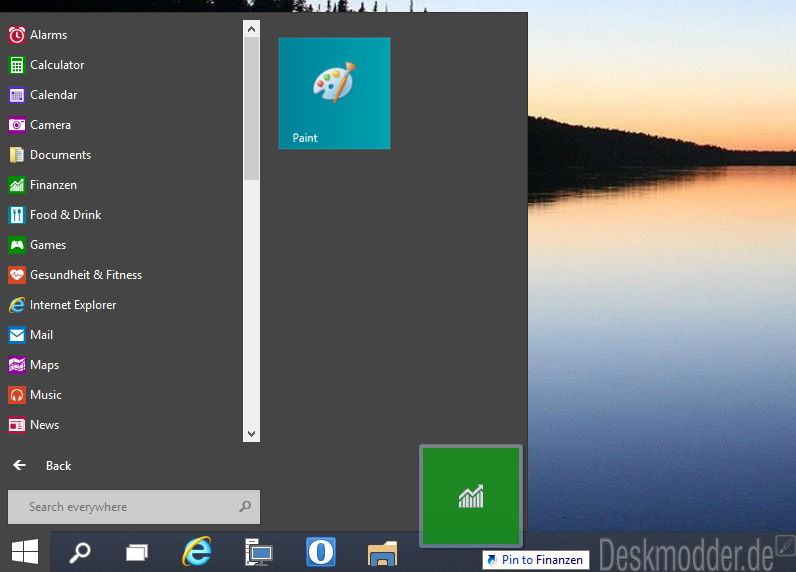Open the Food & Drink icon
This screenshot has width=796, height=572.
(x=17, y=215)
